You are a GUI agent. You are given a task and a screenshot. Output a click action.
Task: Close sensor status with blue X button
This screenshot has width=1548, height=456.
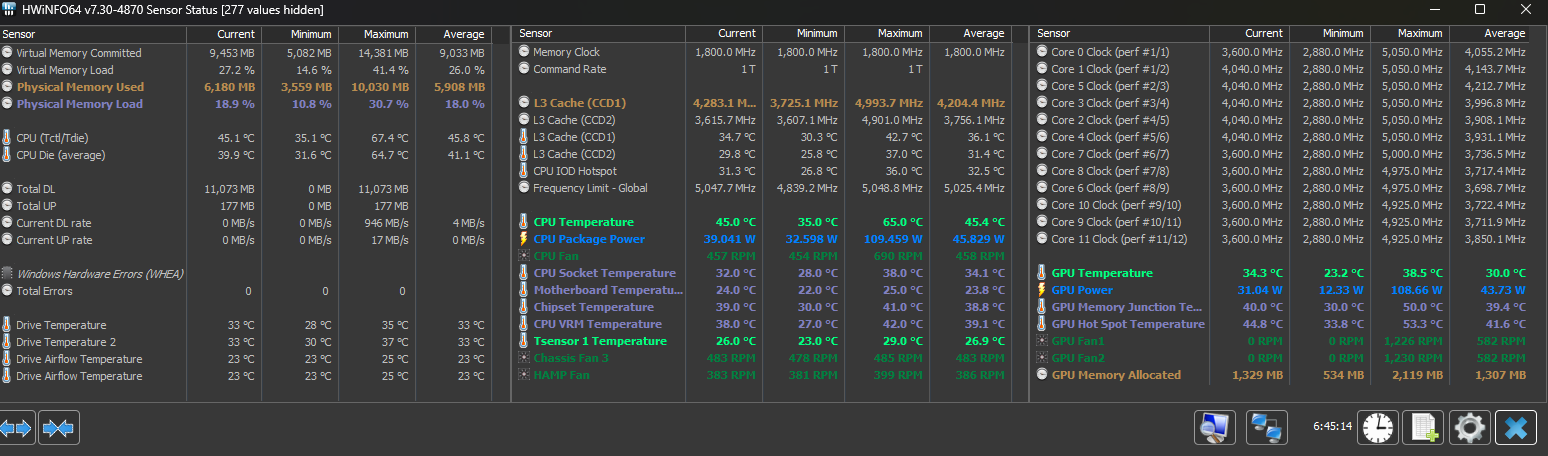coord(1516,428)
